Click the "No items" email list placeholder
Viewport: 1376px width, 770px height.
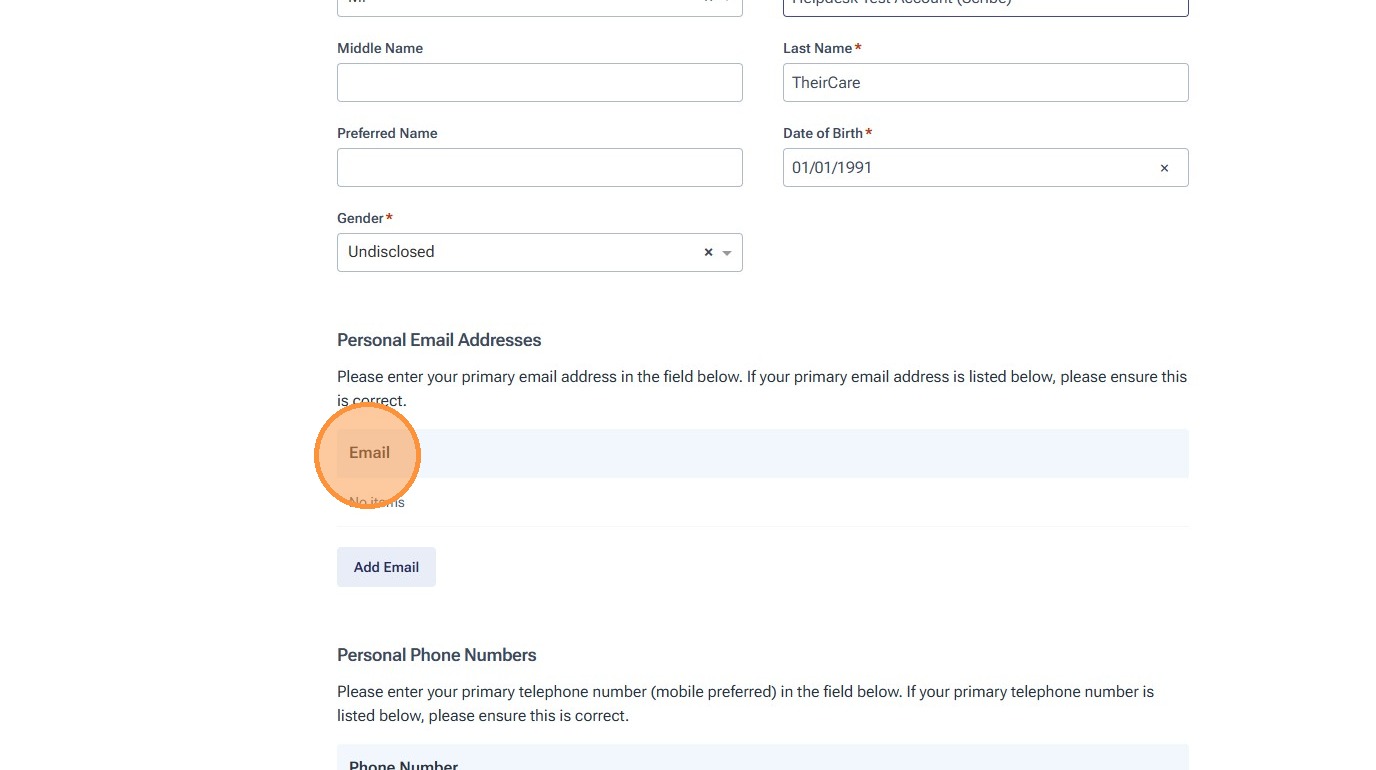(377, 502)
